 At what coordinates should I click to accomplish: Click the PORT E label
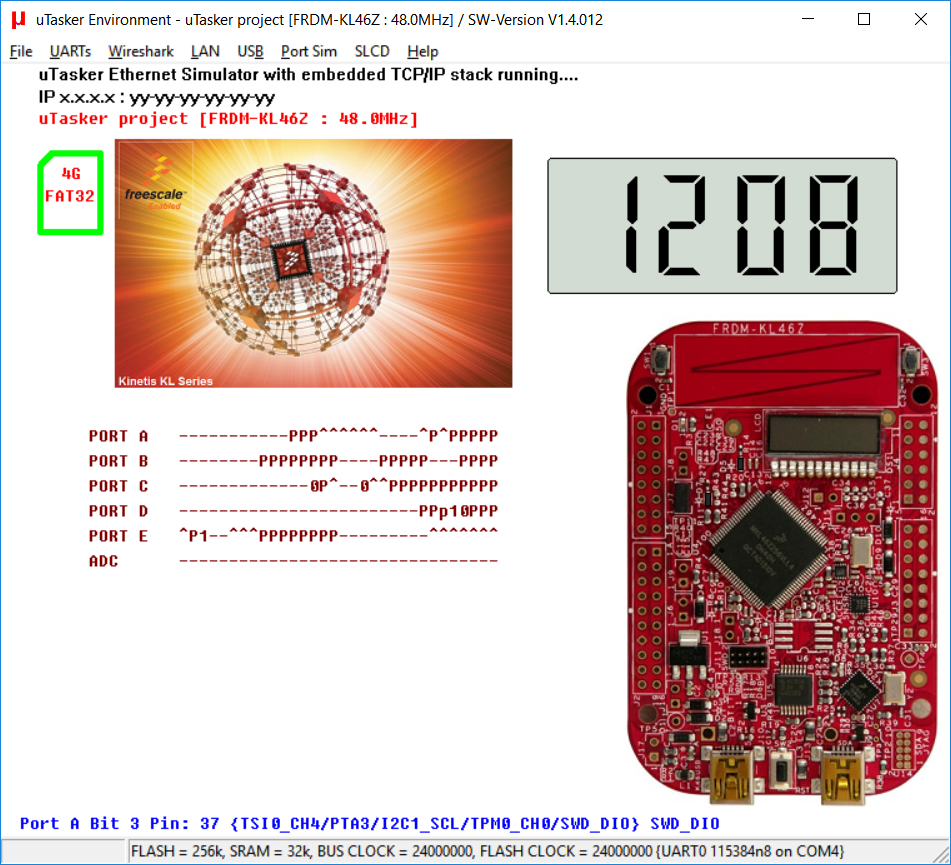click(118, 536)
